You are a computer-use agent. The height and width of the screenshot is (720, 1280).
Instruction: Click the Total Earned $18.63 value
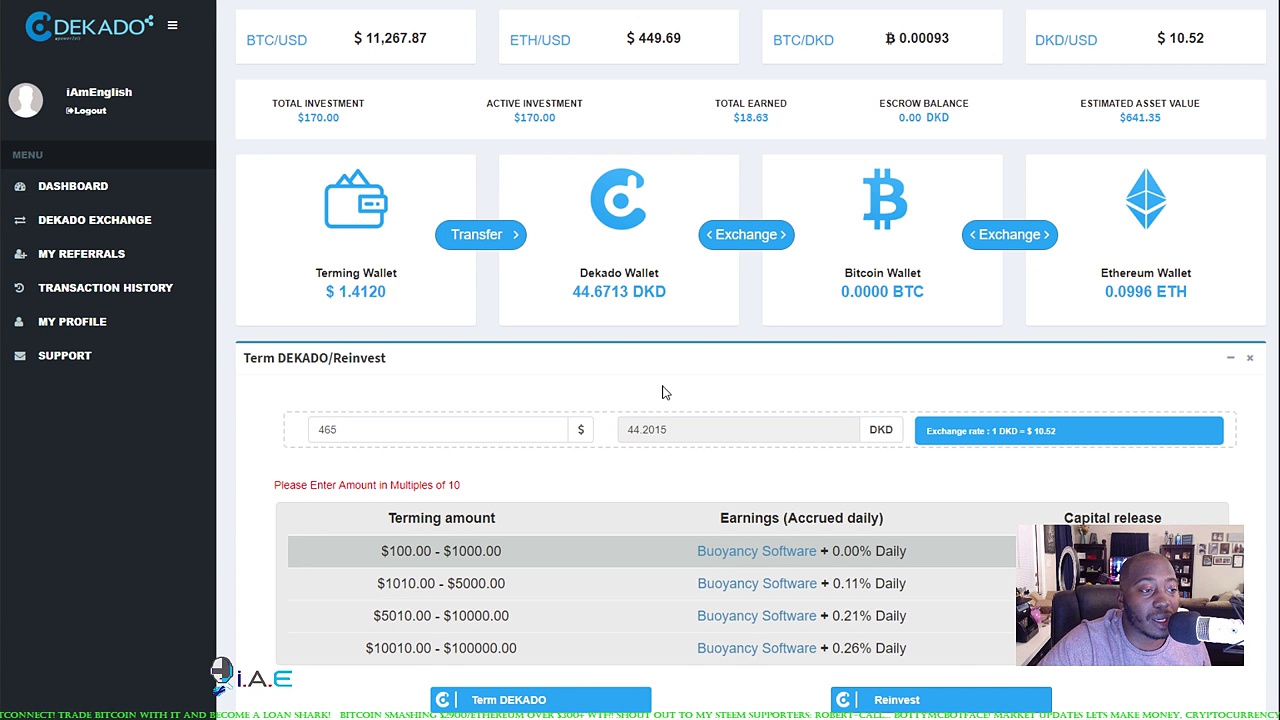[750, 118]
